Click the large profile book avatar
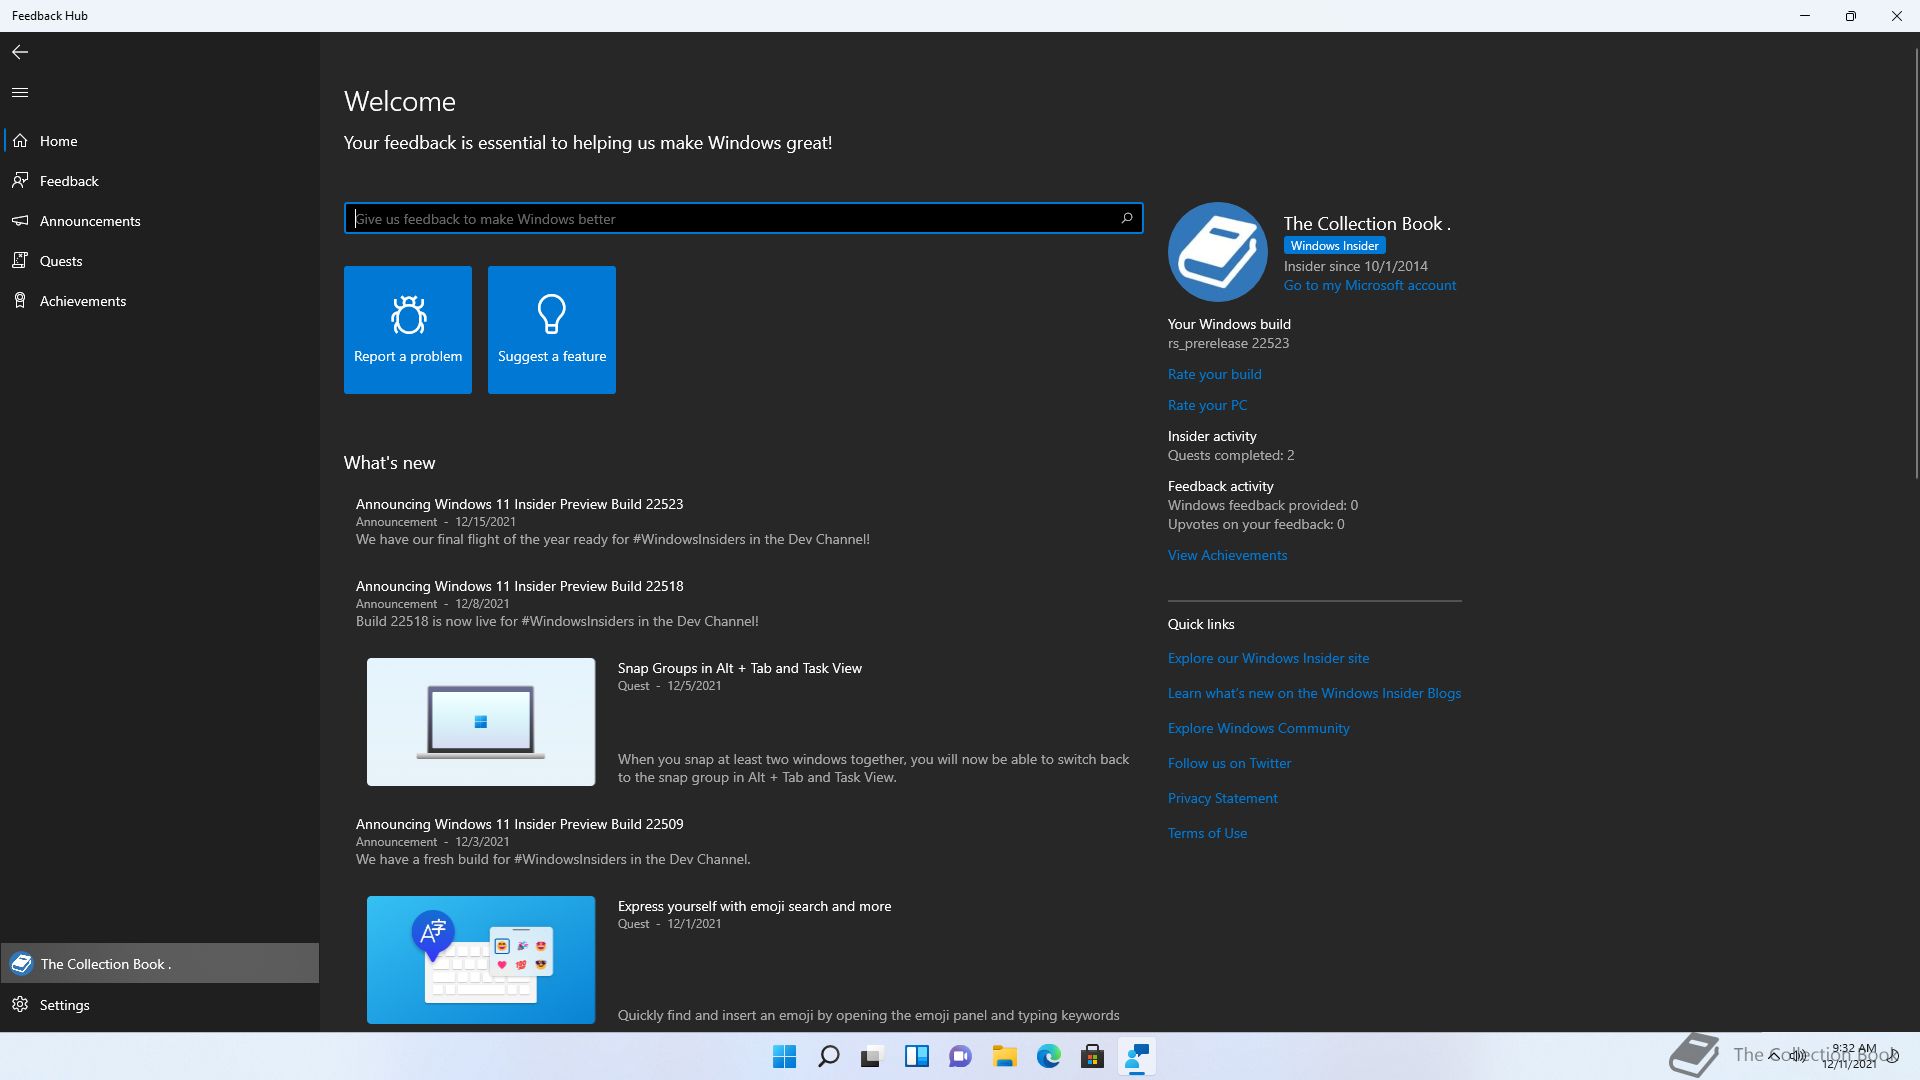The height and width of the screenshot is (1080, 1920). pyautogui.click(x=1218, y=252)
